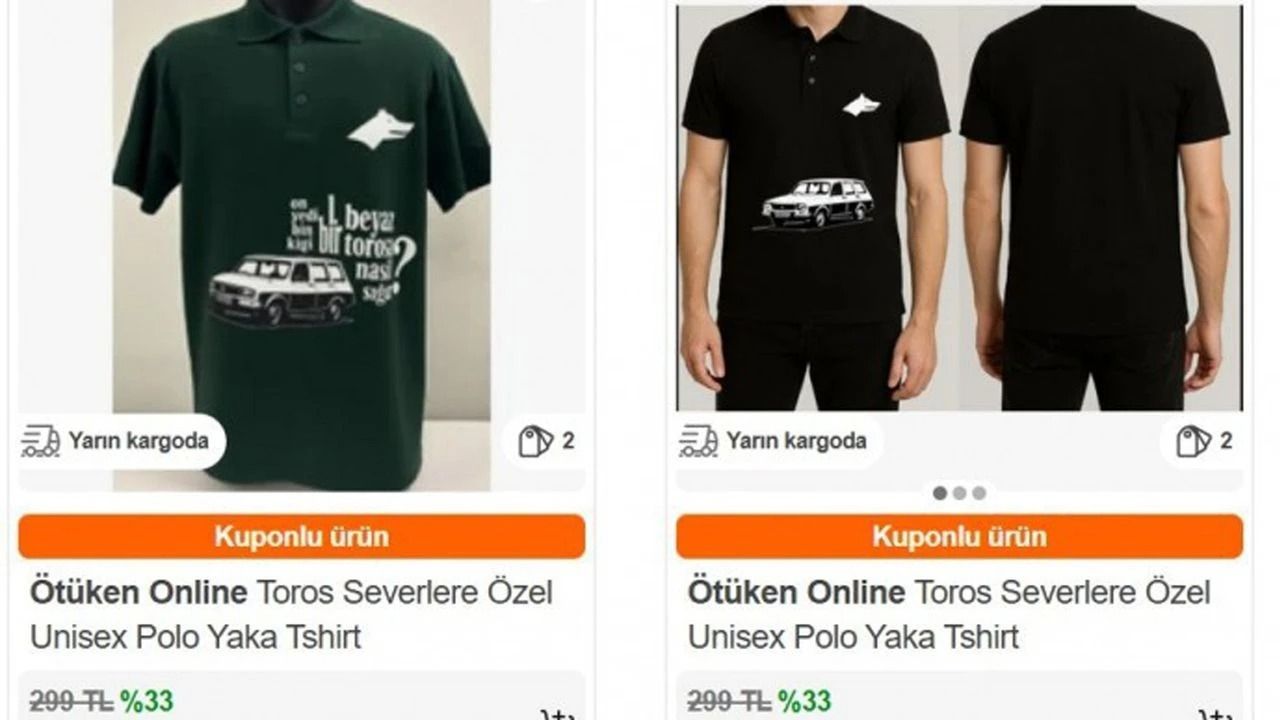
Task: Select the first carousel dot under black shirt
Action: click(940, 493)
